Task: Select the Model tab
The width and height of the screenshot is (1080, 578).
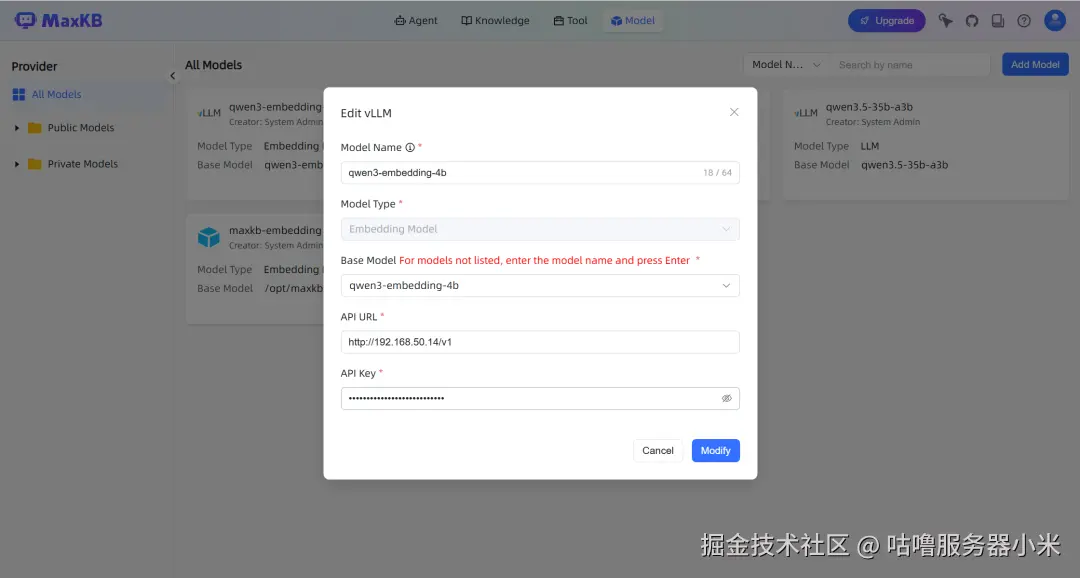Action: [x=633, y=21]
